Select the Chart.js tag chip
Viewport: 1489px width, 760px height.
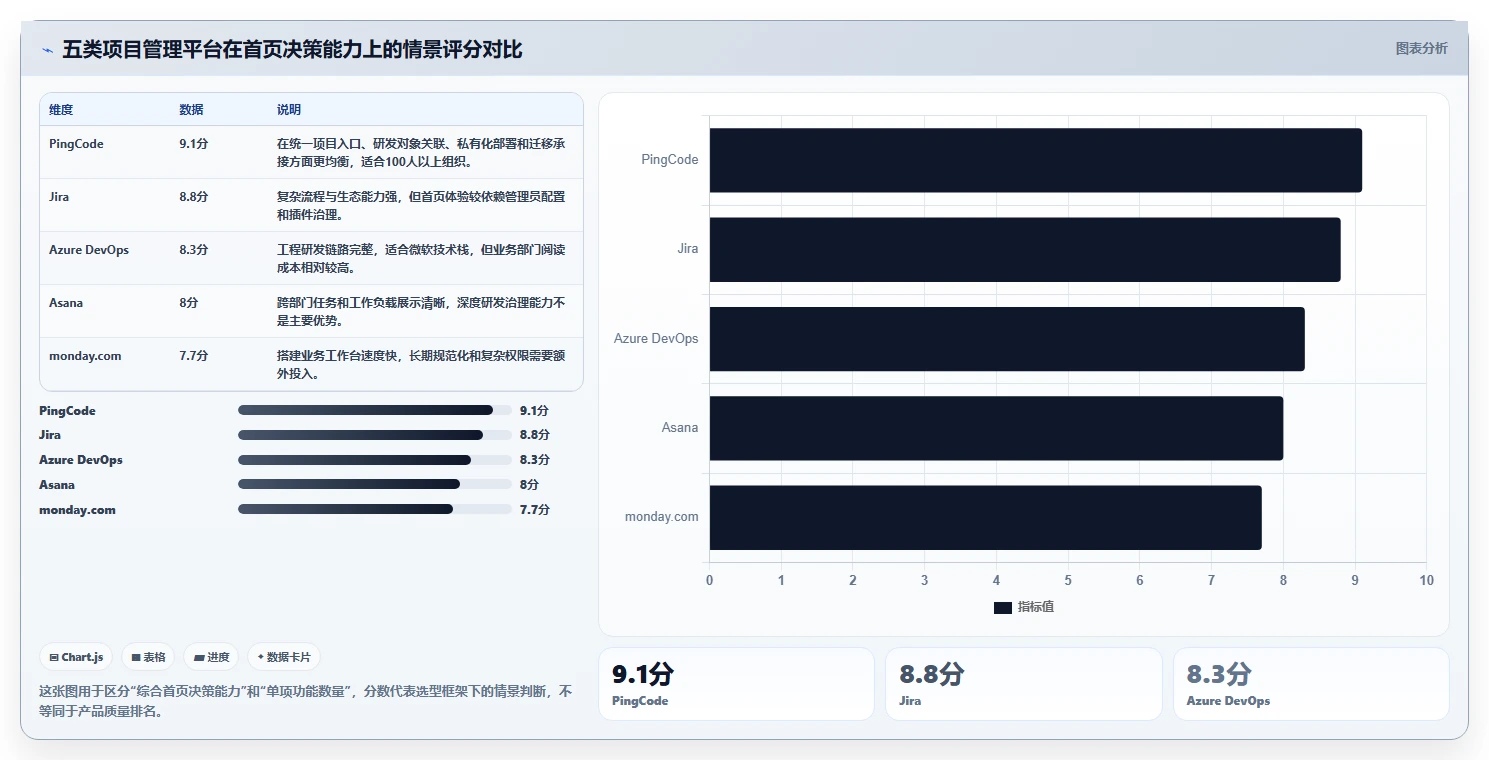tap(77, 657)
